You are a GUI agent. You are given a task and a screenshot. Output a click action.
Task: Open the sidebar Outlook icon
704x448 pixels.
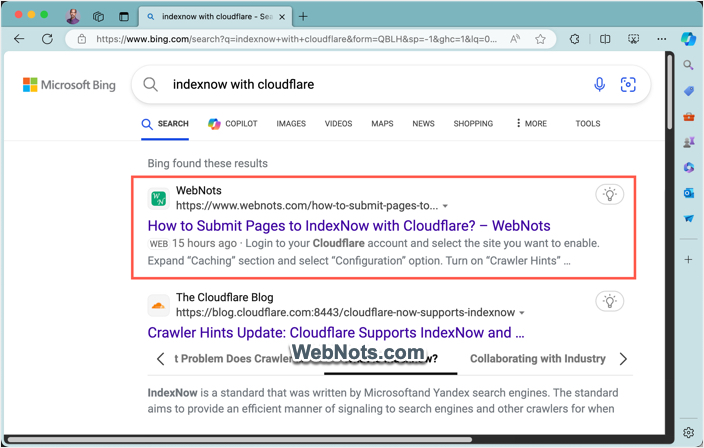[x=689, y=193]
